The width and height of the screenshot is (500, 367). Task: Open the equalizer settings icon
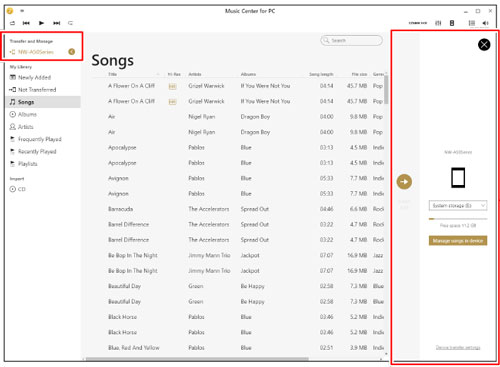pyautogui.click(x=438, y=23)
